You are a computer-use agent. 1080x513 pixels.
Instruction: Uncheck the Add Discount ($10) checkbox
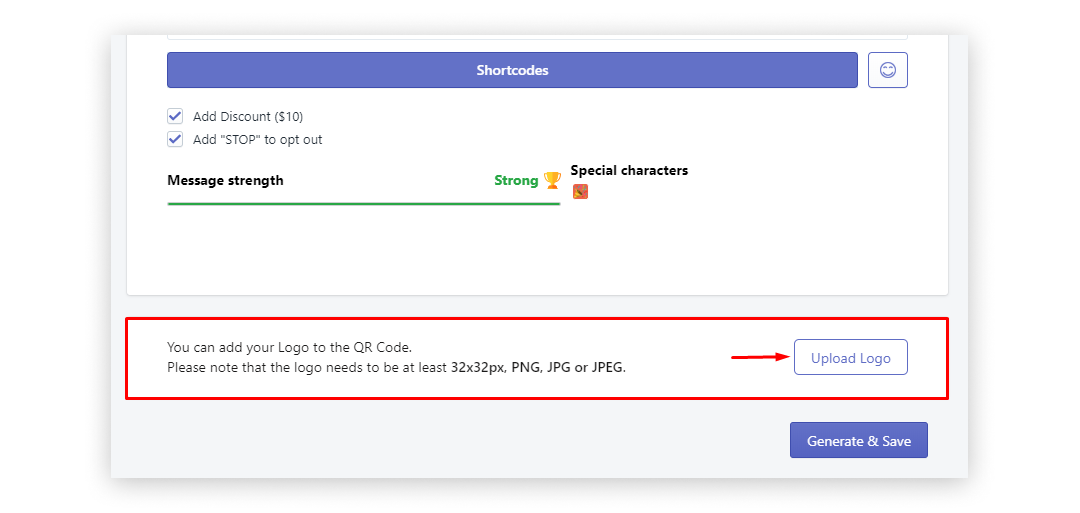[x=175, y=116]
